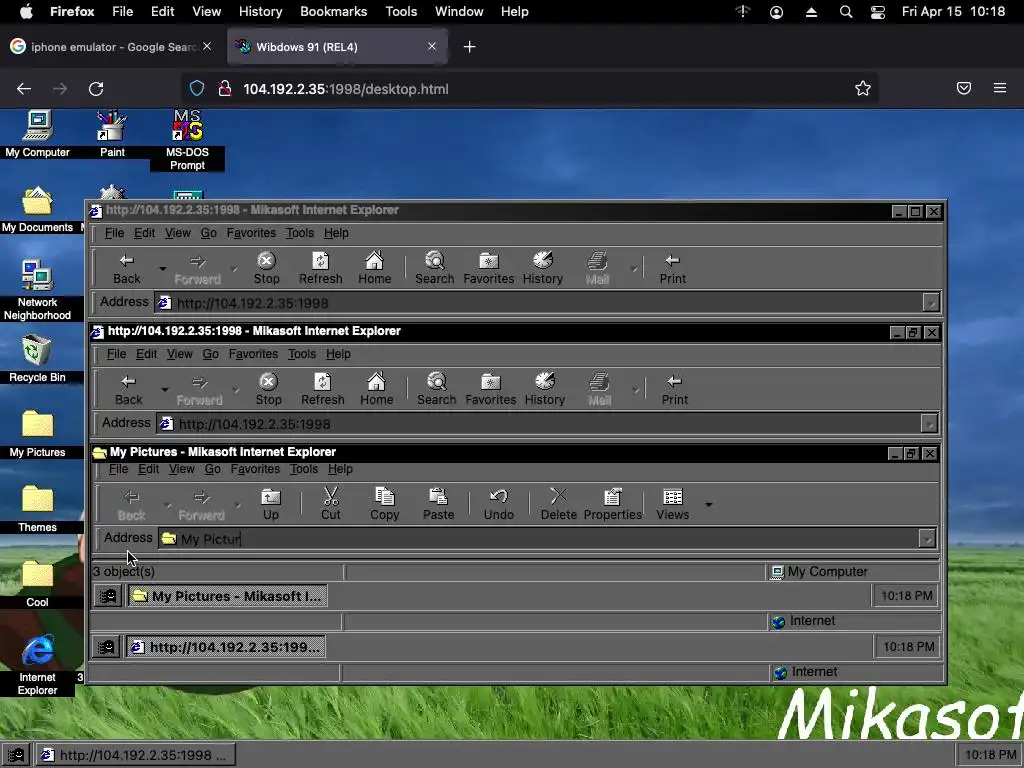Click Print in the top dimmed IE window
Image resolution: width=1024 pixels, height=768 pixels.
coord(673,268)
